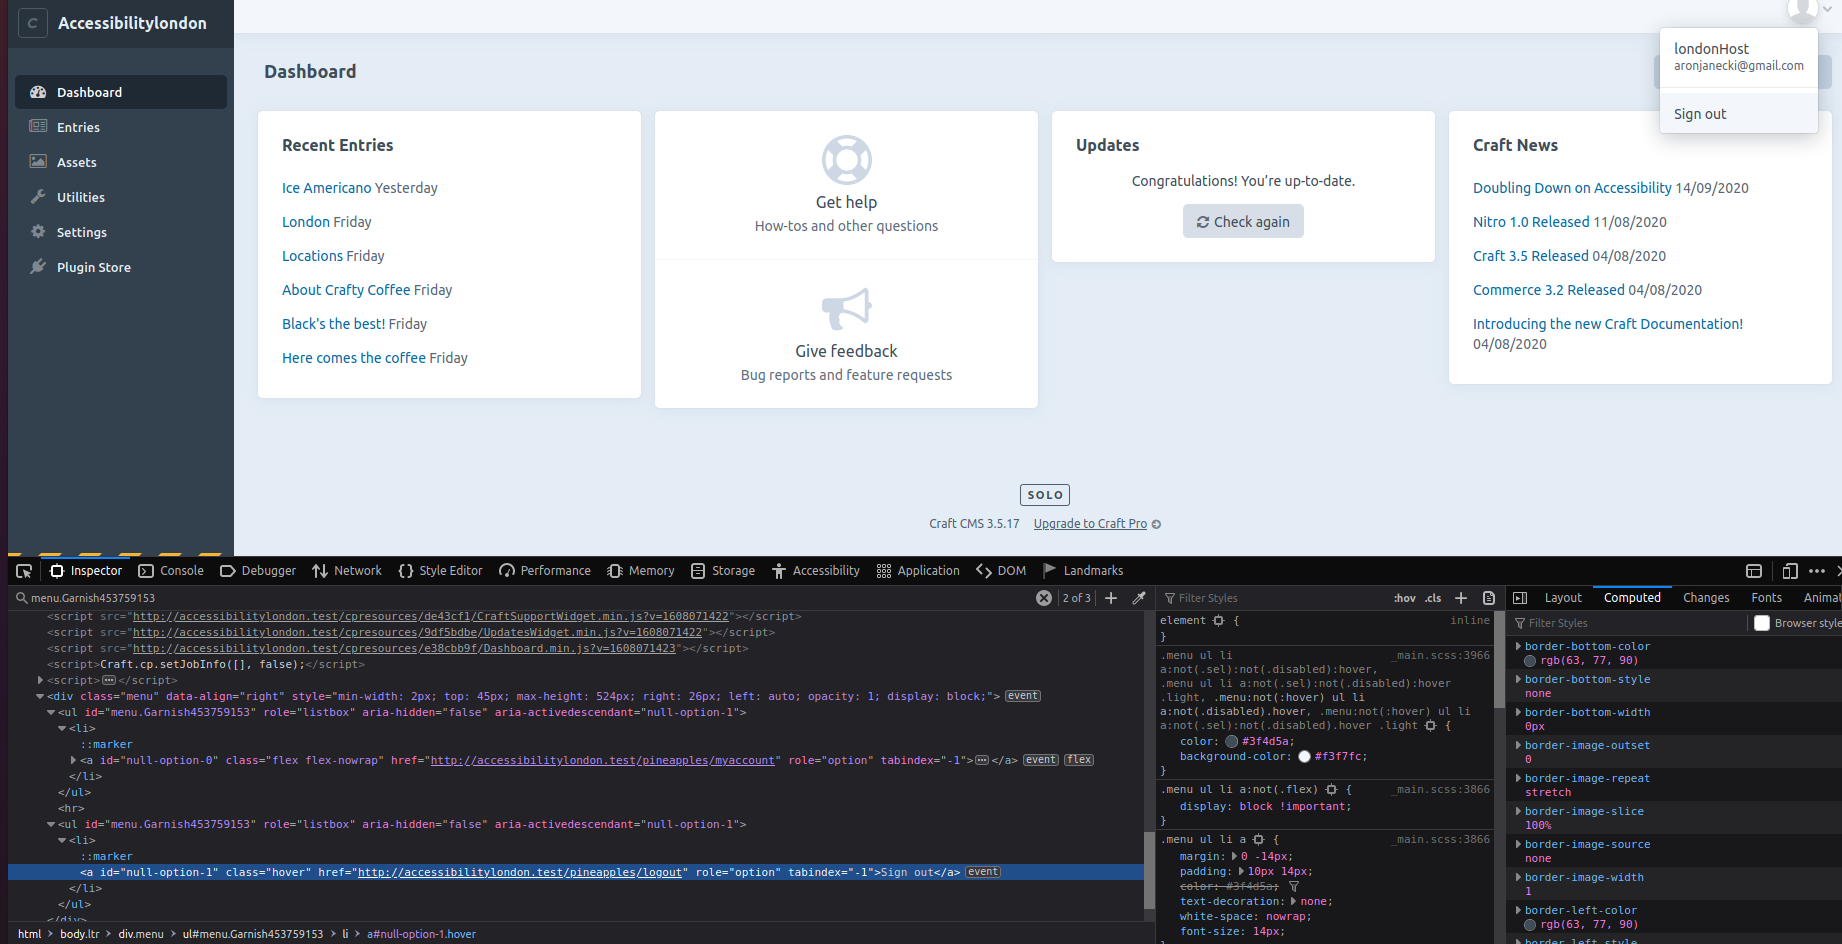1842x944 pixels.
Task: Click the add new rule plus icon
Action: point(1461,598)
